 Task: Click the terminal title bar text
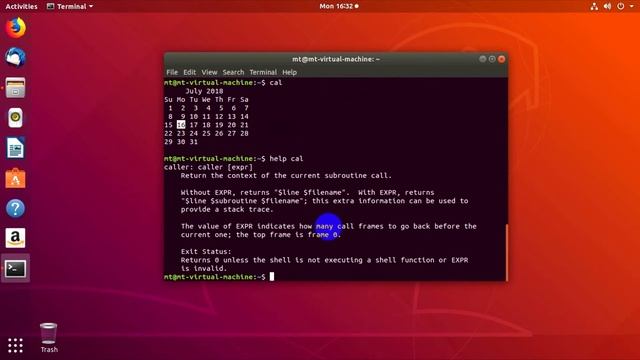pos(336,59)
